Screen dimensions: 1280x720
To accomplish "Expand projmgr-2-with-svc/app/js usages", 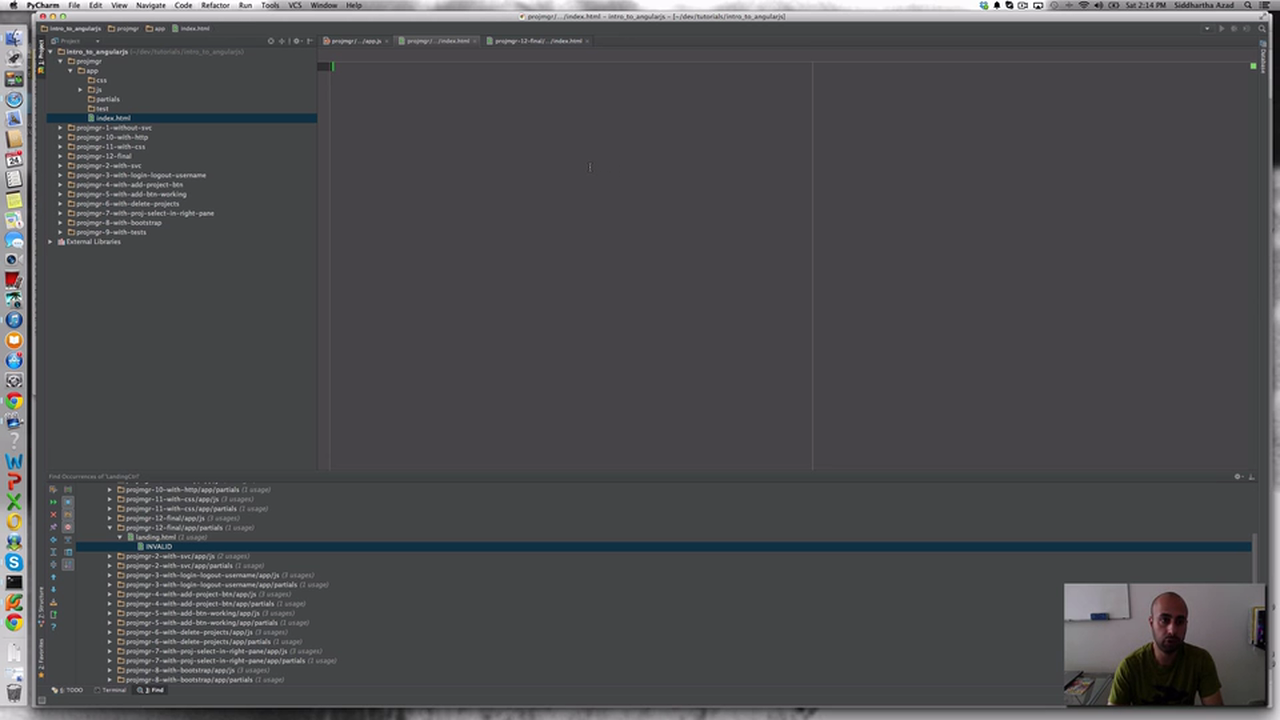I will point(110,556).
